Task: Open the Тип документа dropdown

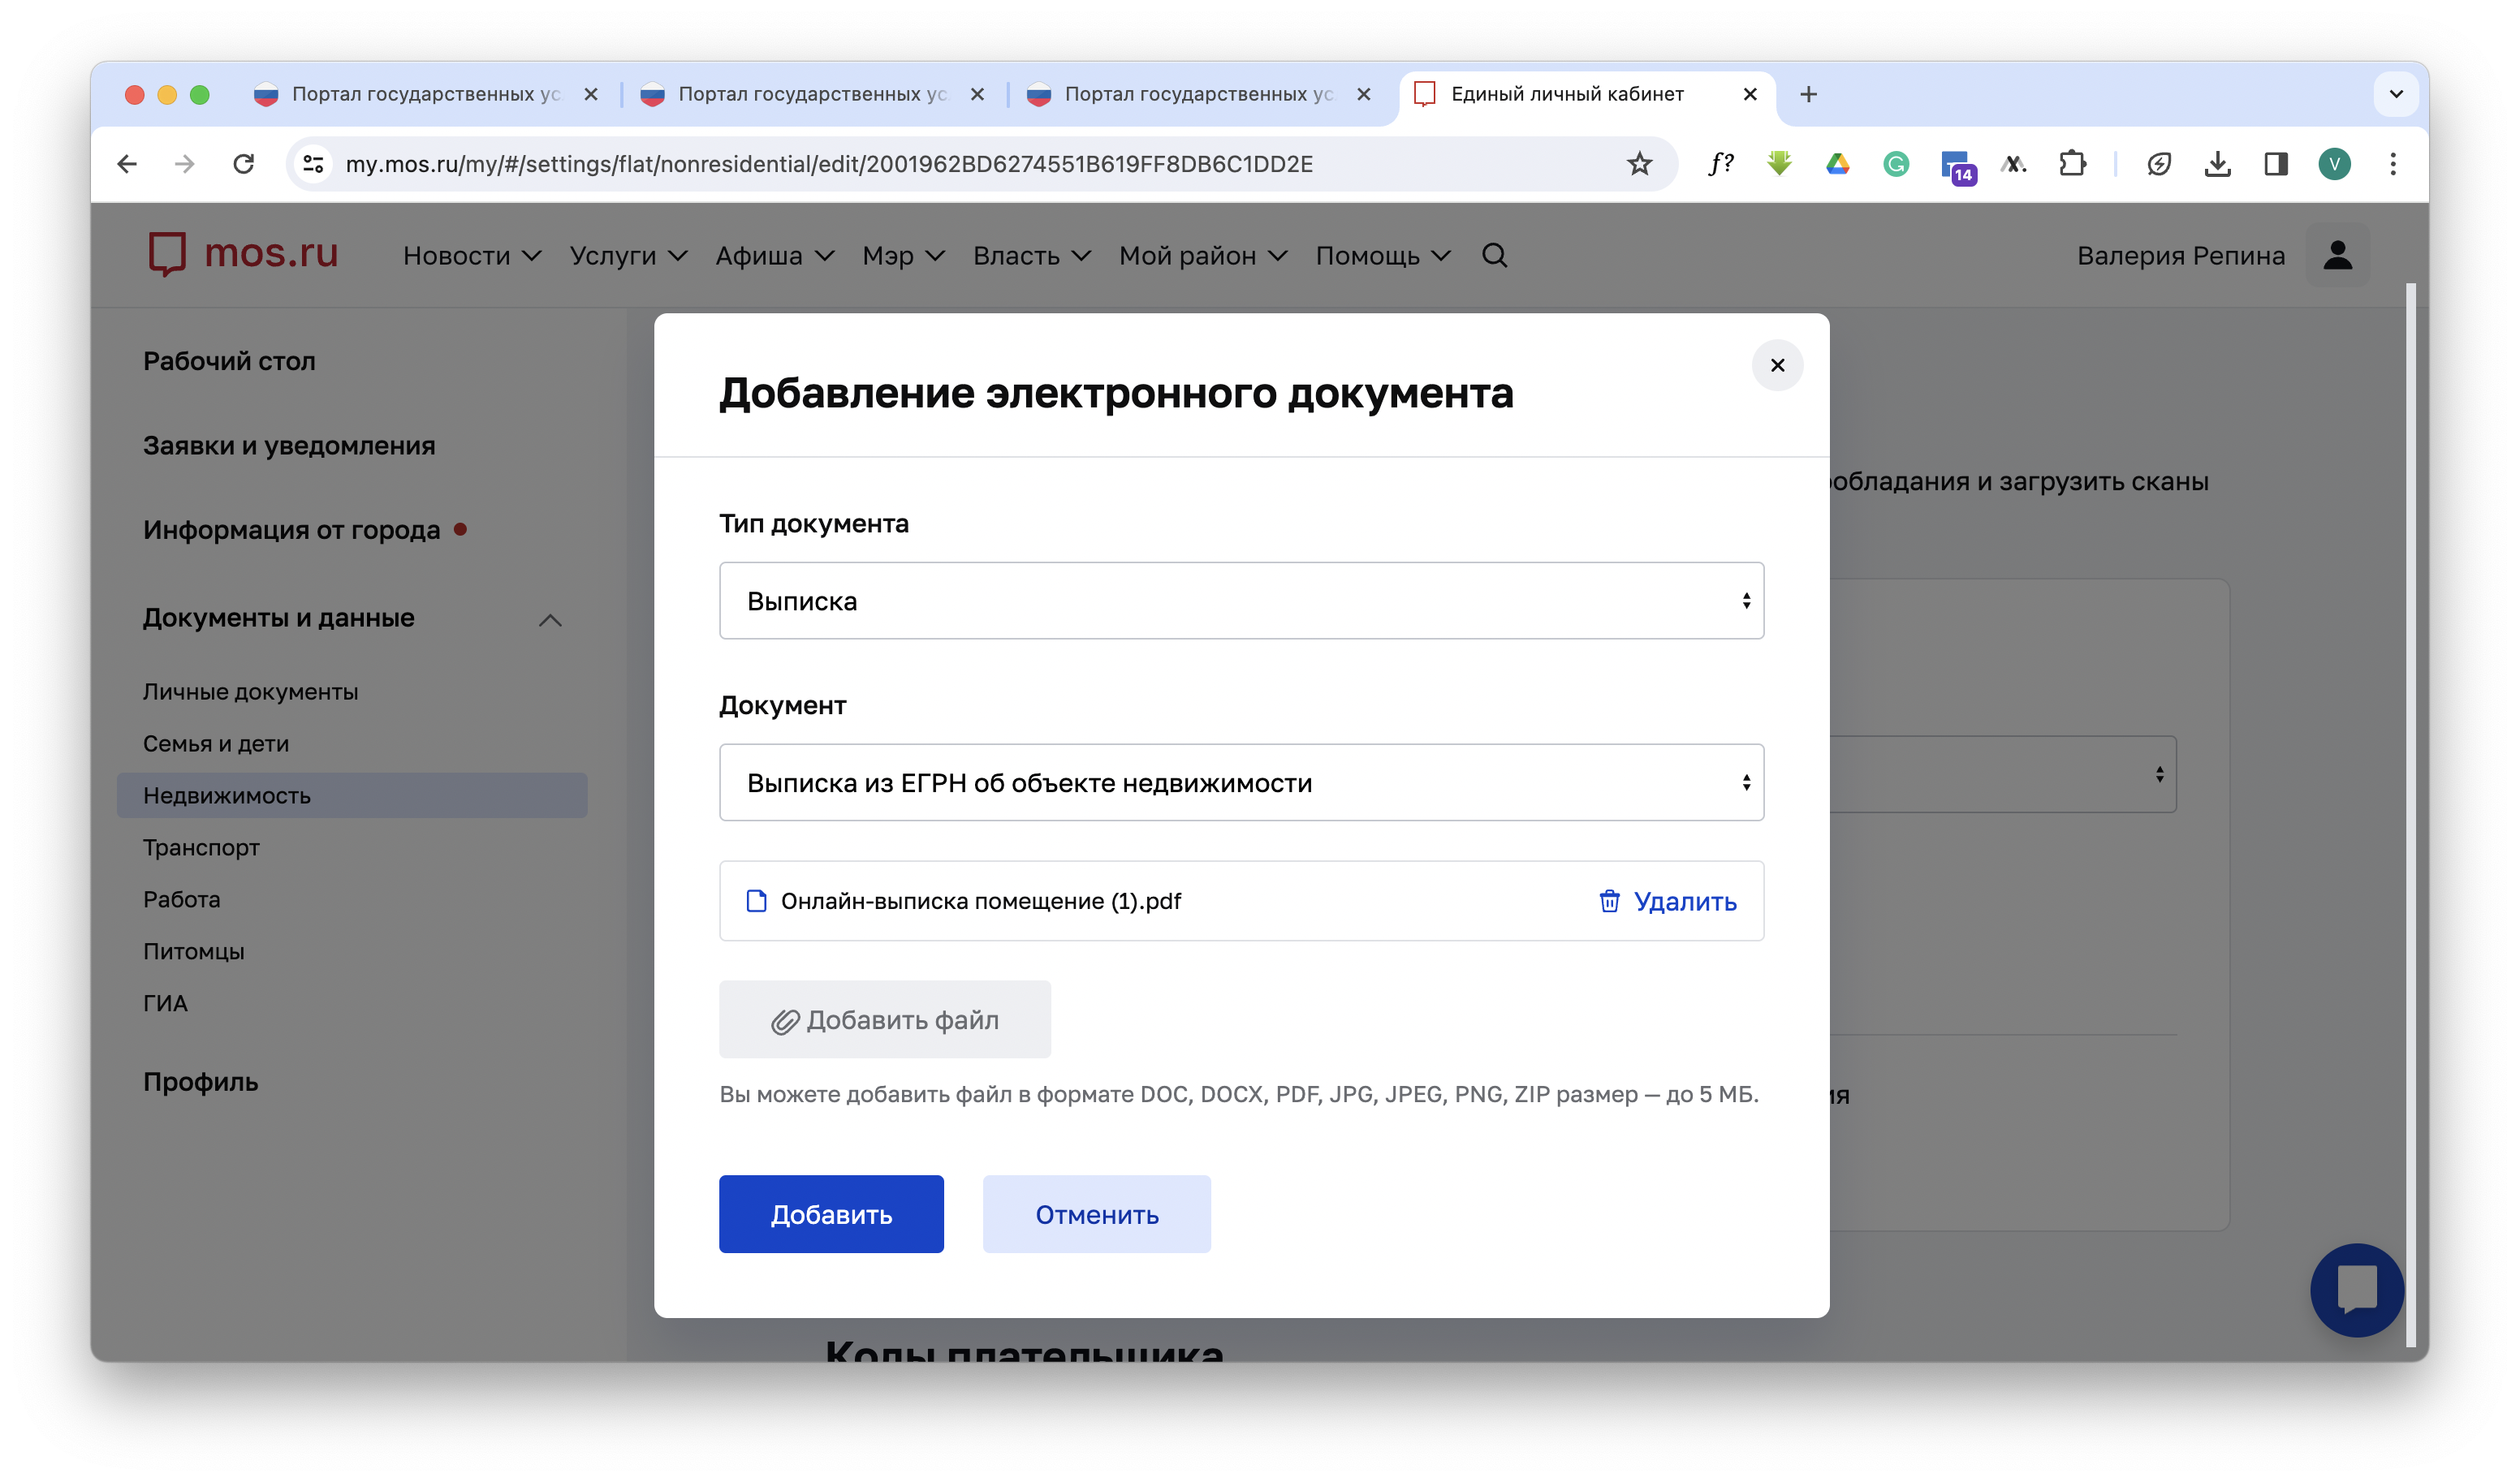Action: [1241, 600]
